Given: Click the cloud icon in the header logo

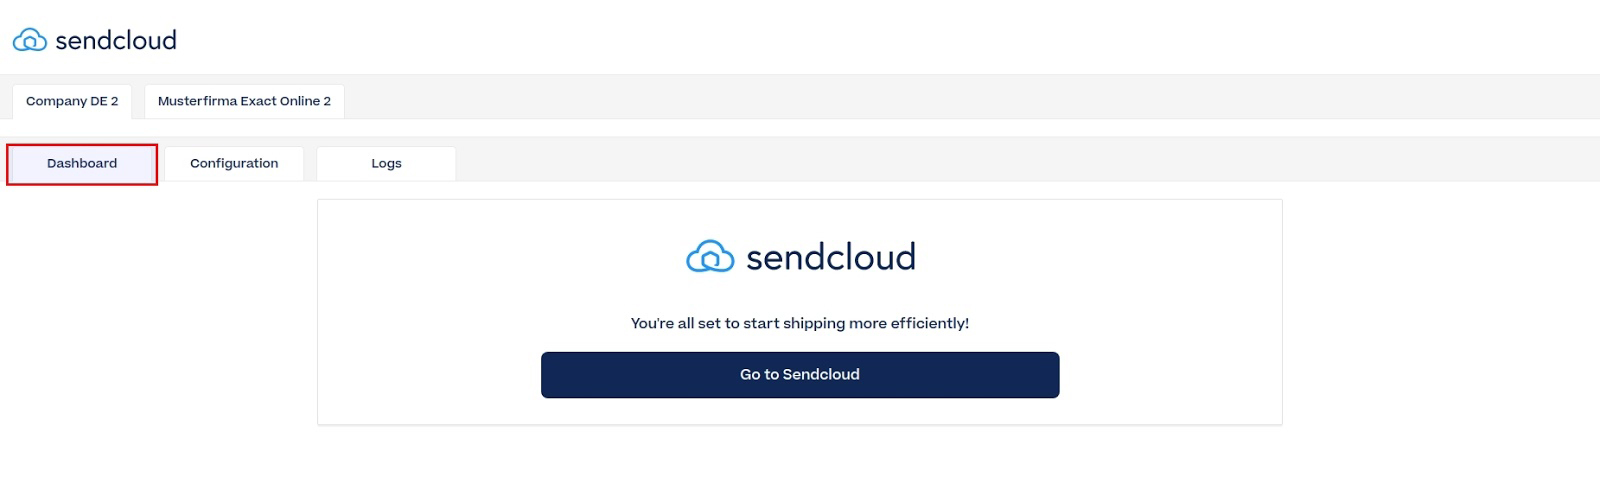Looking at the screenshot, I should [29, 40].
